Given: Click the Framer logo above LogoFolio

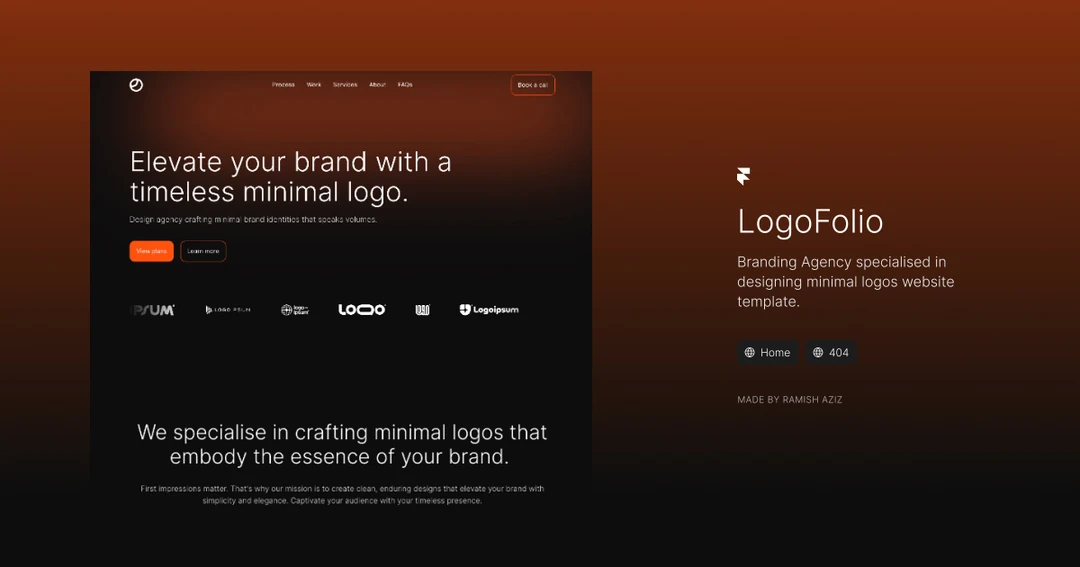Looking at the screenshot, I should 743,176.
